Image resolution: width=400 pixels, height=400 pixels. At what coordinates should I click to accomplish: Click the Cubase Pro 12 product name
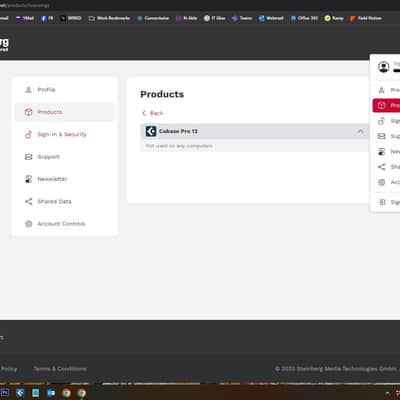pos(178,131)
